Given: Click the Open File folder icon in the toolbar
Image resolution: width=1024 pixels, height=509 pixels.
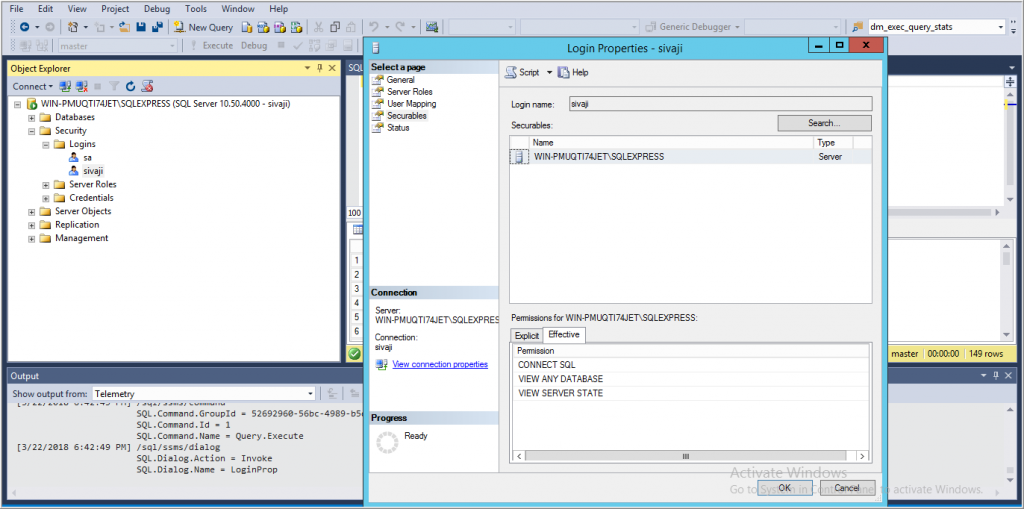Looking at the screenshot, I should click(124, 27).
